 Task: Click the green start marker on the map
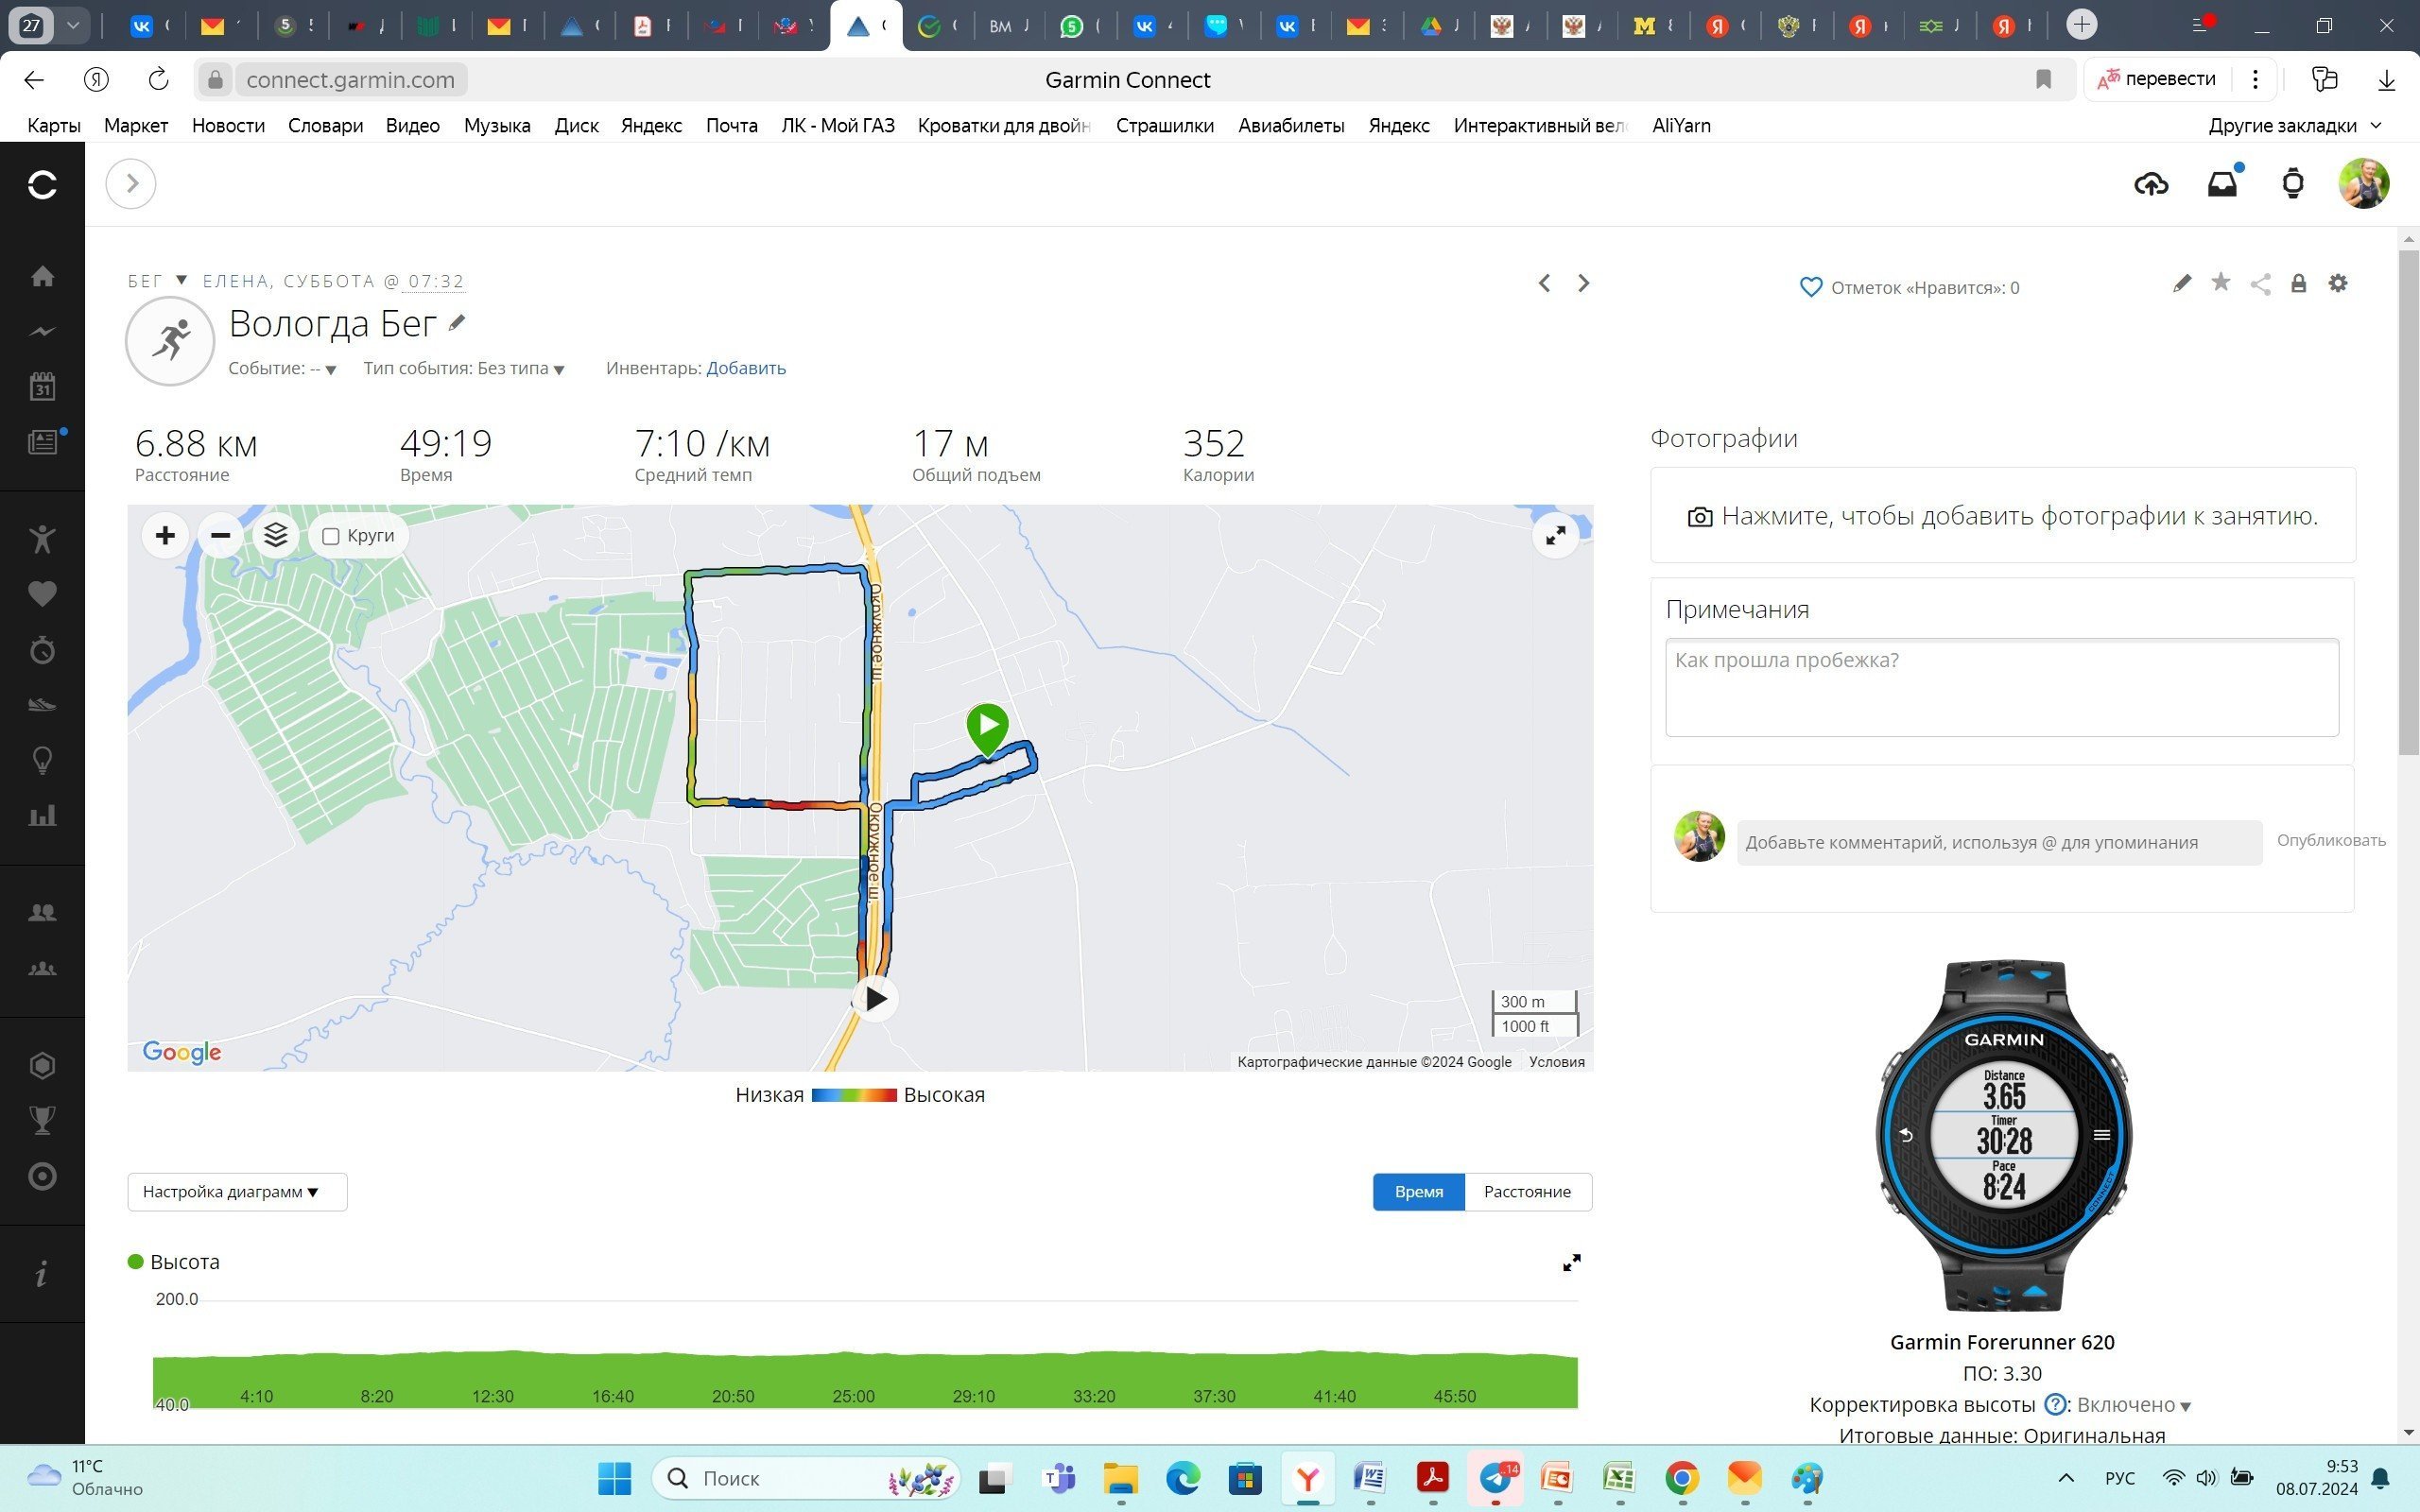pos(988,729)
